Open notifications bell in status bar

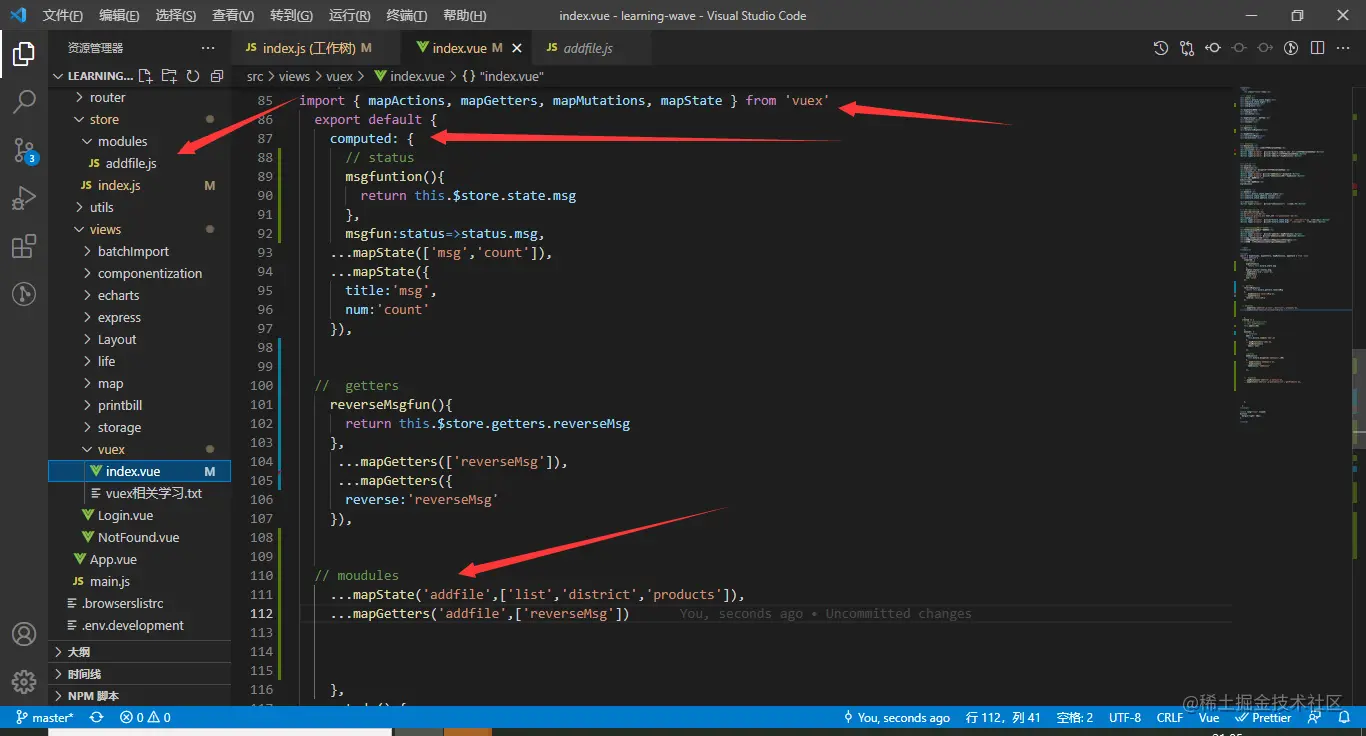click(1345, 717)
